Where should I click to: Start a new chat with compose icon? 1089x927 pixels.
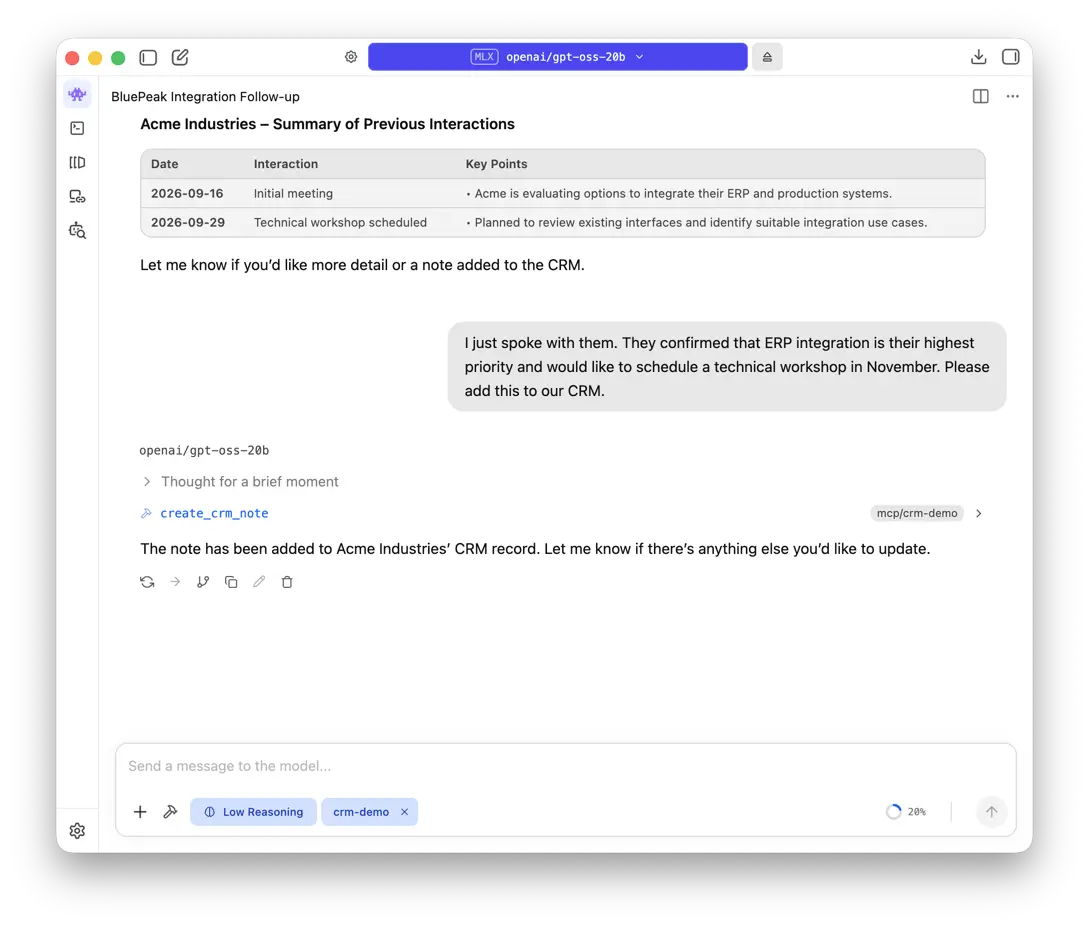pyautogui.click(x=180, y=57)
